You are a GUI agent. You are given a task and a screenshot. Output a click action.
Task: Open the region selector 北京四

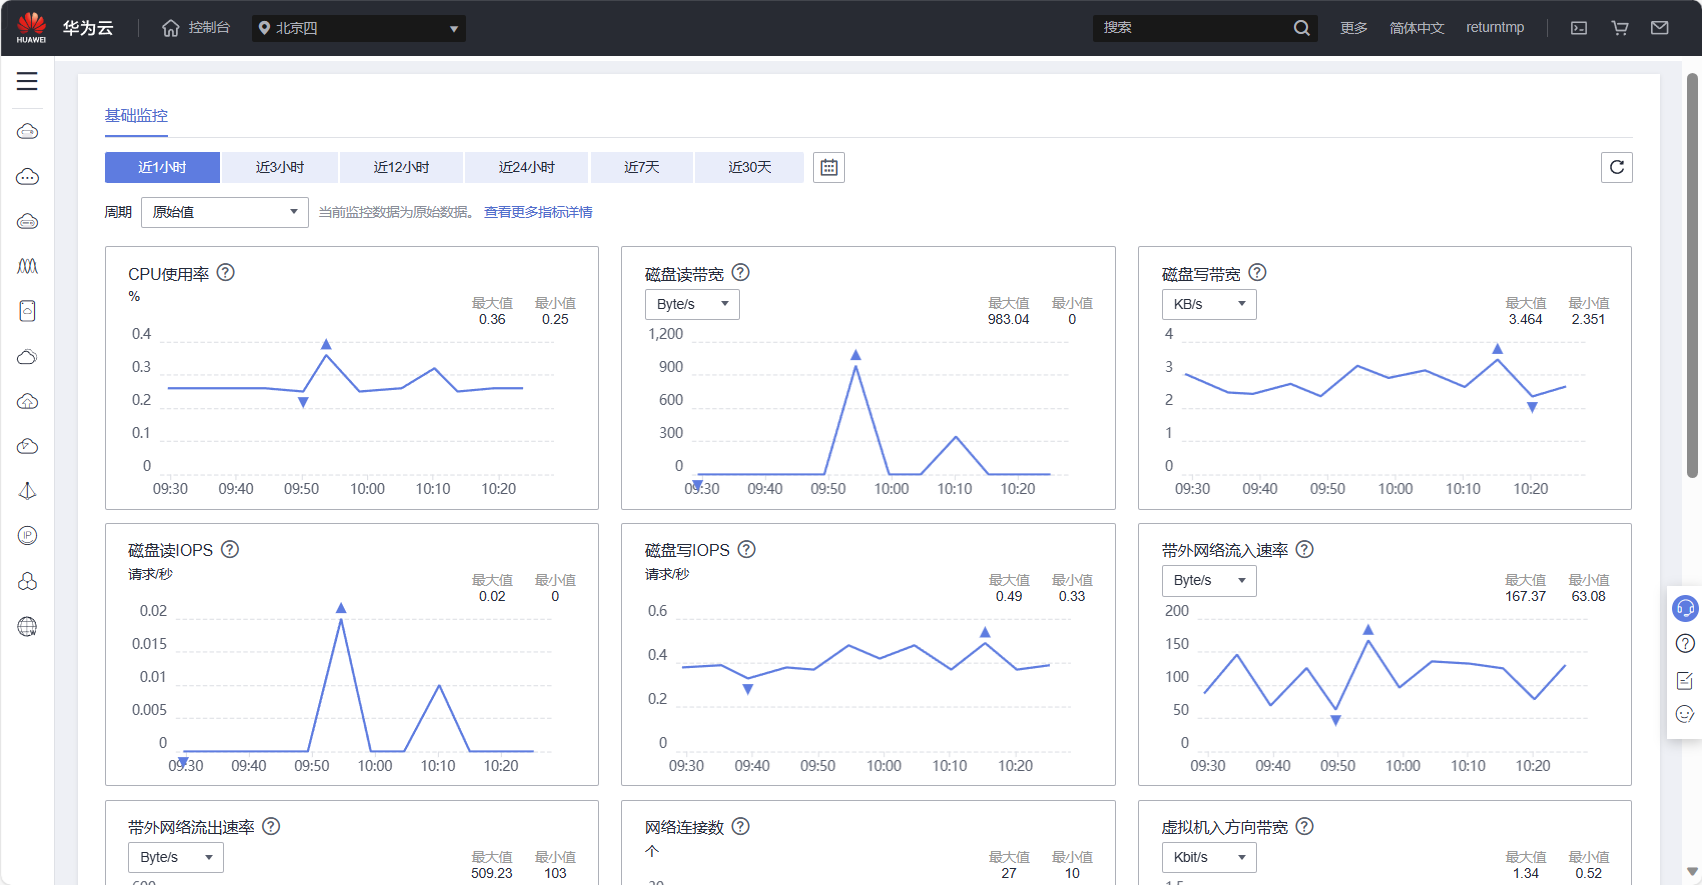pyautogui.click(x=360, y=28)
